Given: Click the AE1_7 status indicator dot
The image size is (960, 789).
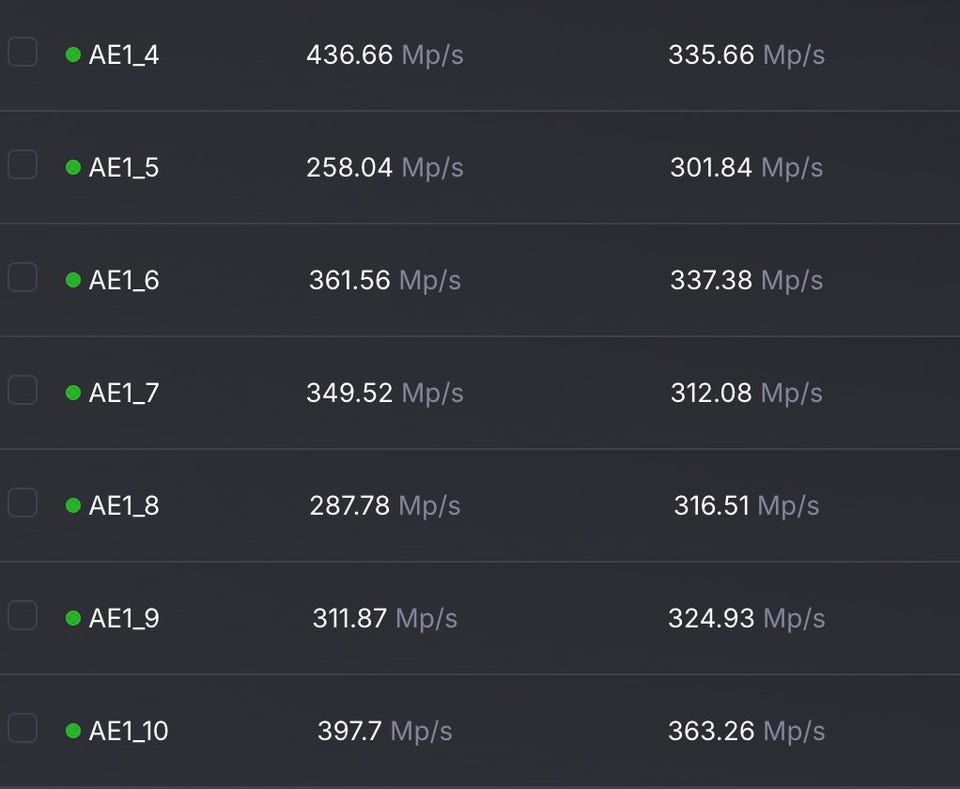Looking at the screenshot, I should point(73,393).
